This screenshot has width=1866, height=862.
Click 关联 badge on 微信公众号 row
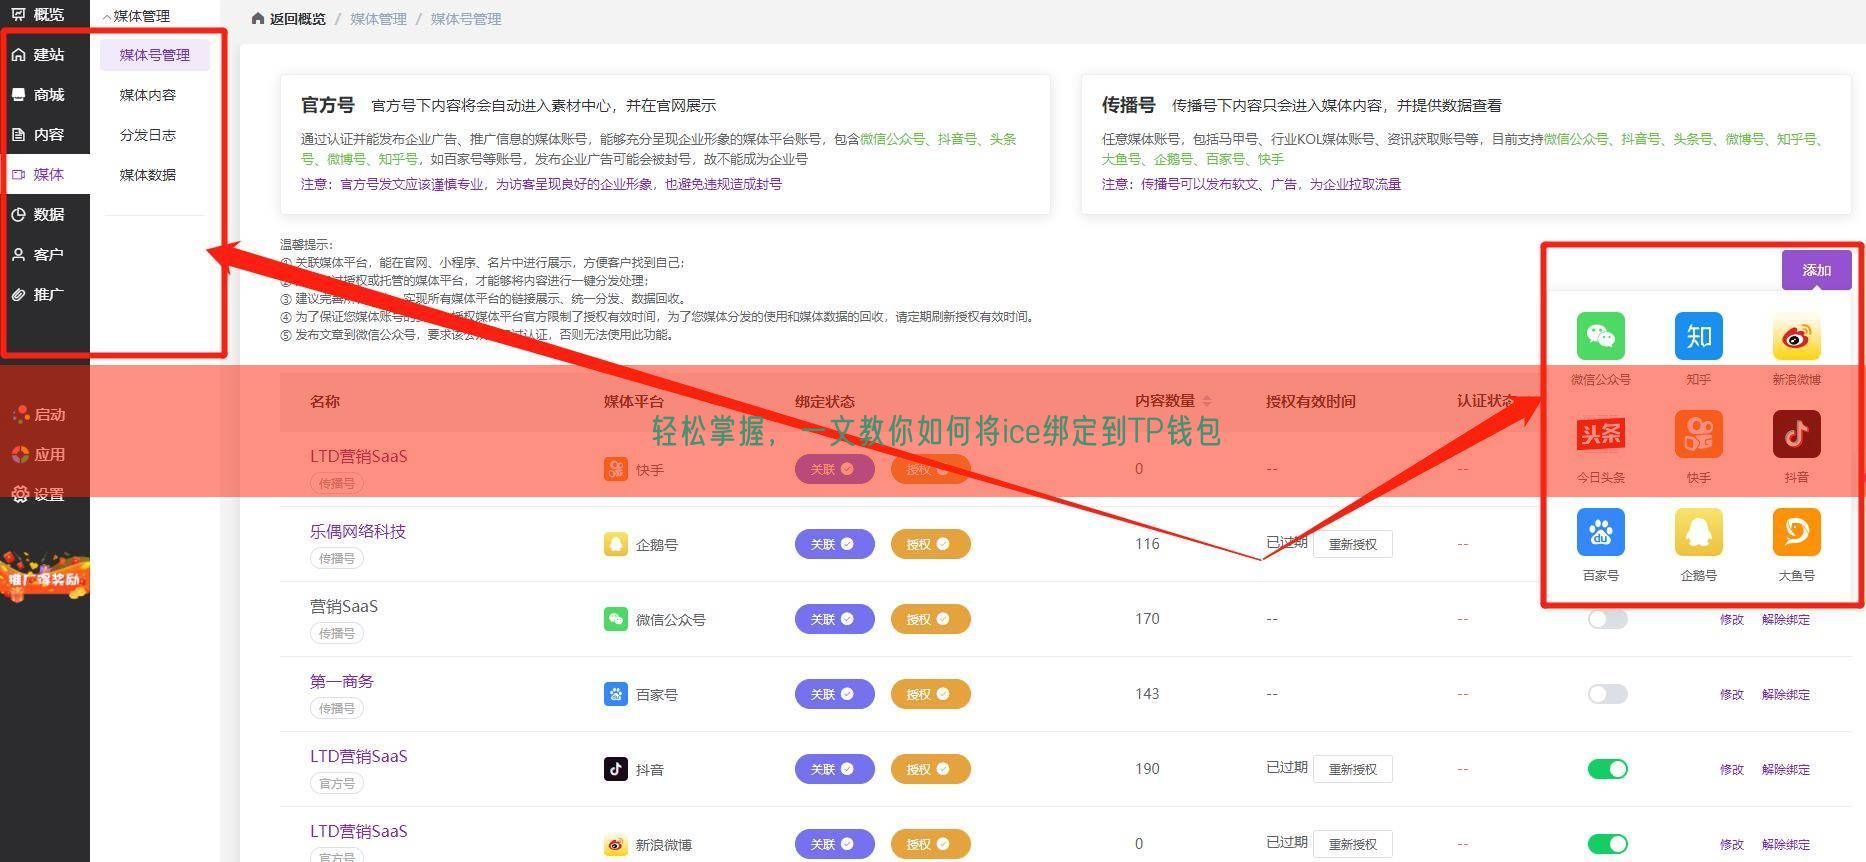pyautogui.click(x=834, y=619)
